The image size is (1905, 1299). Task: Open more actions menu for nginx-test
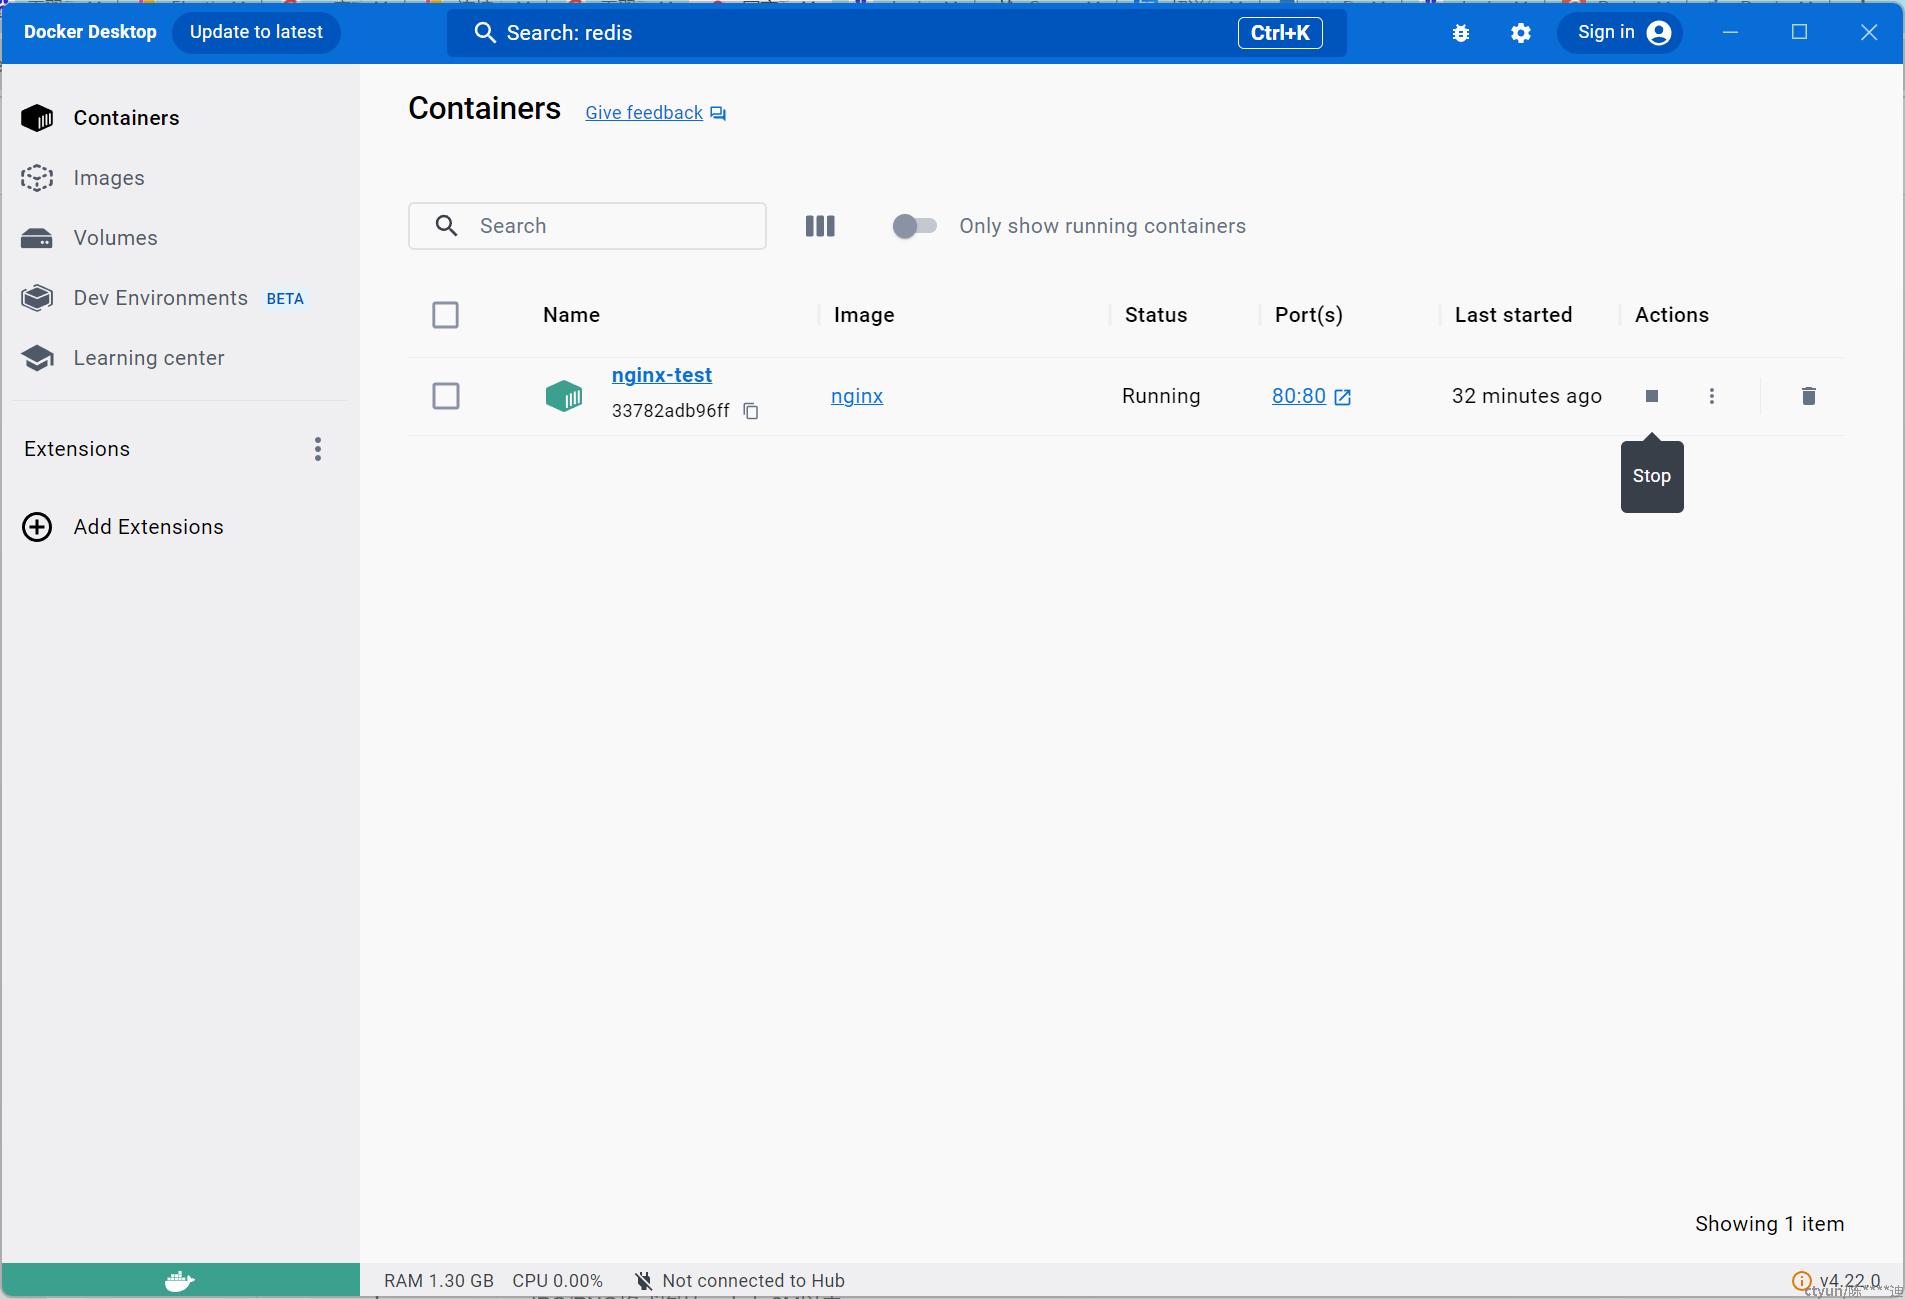(1712, 396)
